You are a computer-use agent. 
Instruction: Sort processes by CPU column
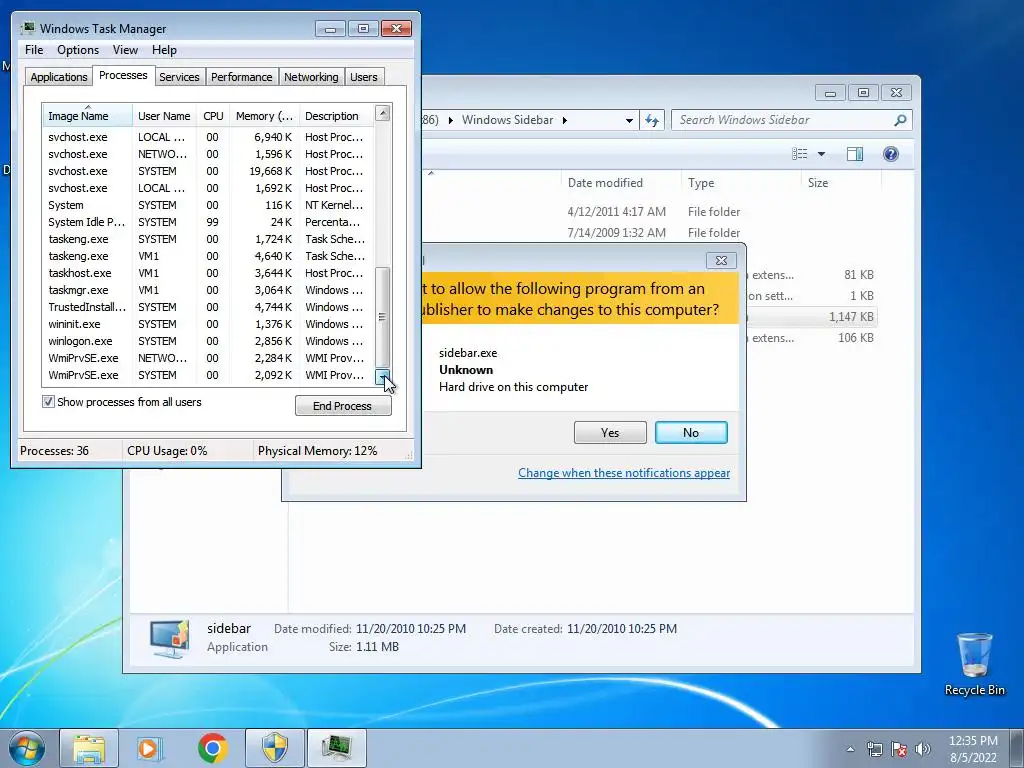pyautogui.click(x=213, y=116)
